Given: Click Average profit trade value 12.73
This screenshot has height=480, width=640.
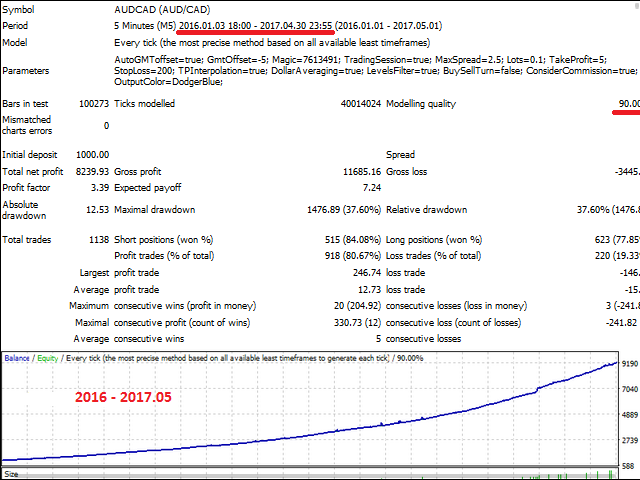Looking at the screenshot, I should click(369, 290).
